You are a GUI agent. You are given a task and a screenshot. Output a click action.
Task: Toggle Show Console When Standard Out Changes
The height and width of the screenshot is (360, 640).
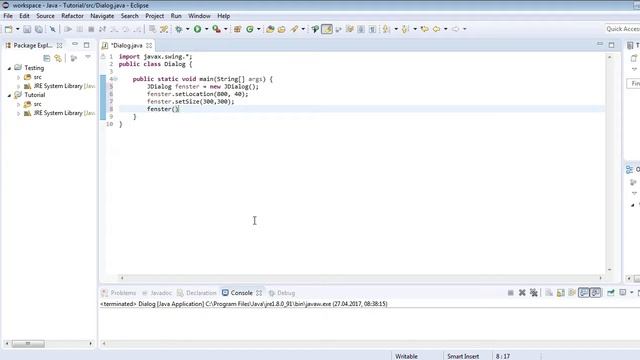coord(584,293)
